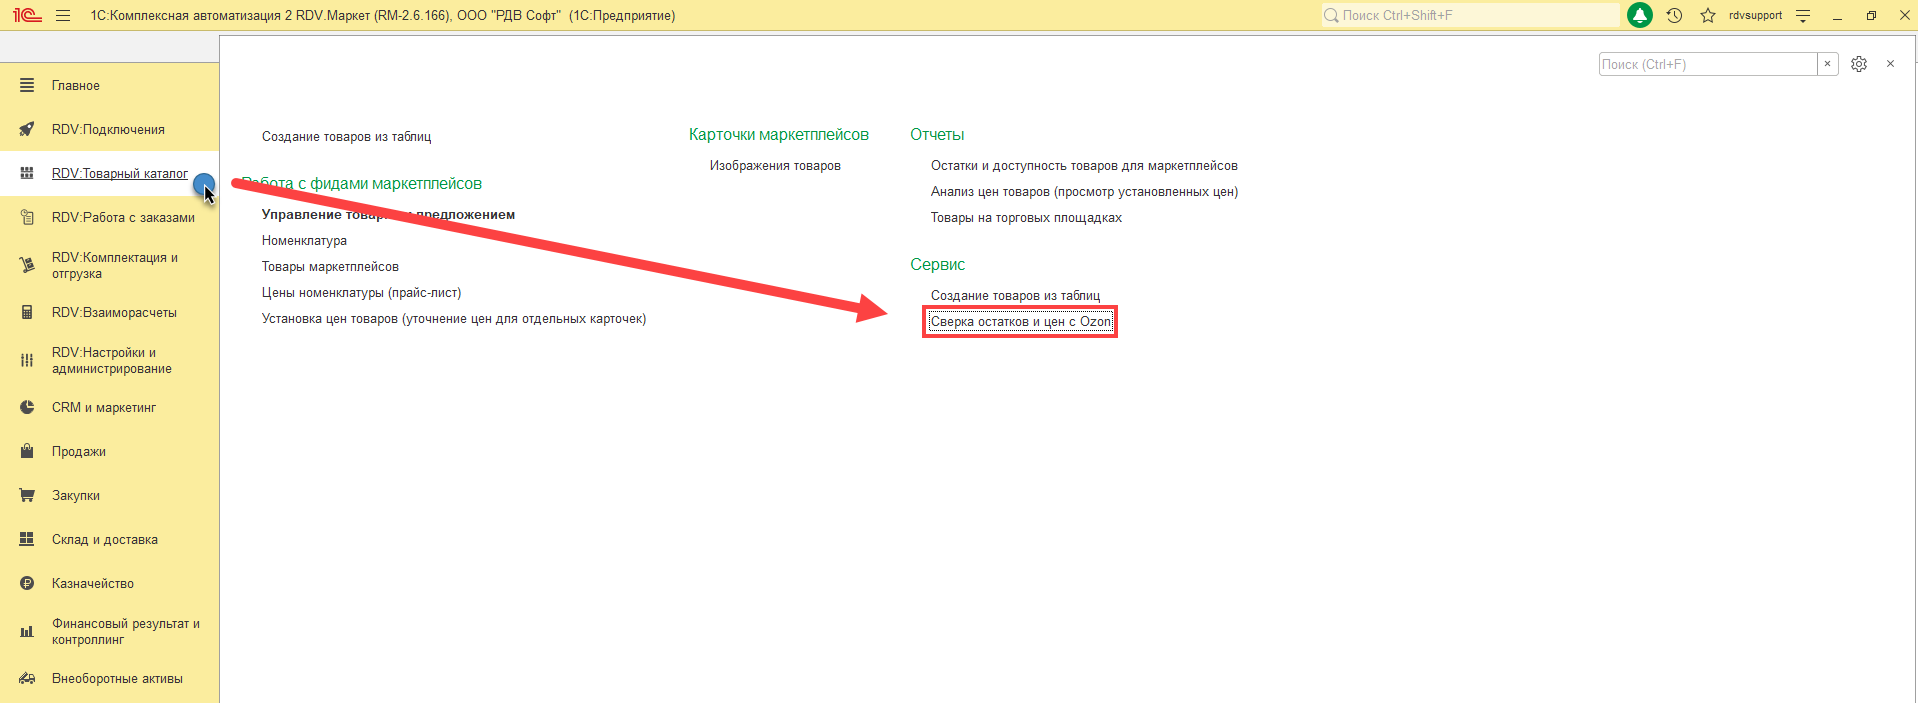
Task: Go to Продажи section
Action: (x=79, y=451)
